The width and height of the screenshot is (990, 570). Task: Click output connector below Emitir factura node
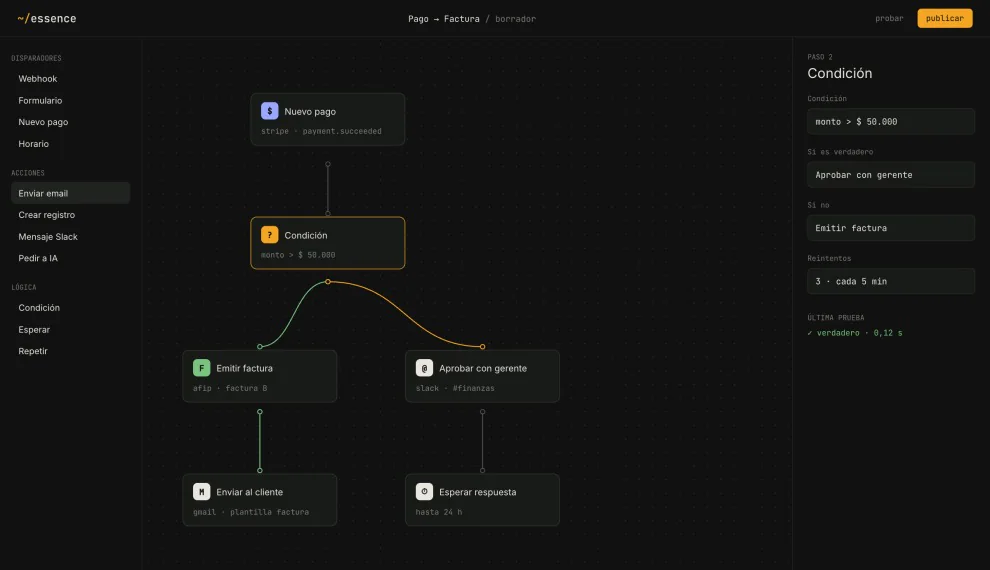(x=259, y=412)
